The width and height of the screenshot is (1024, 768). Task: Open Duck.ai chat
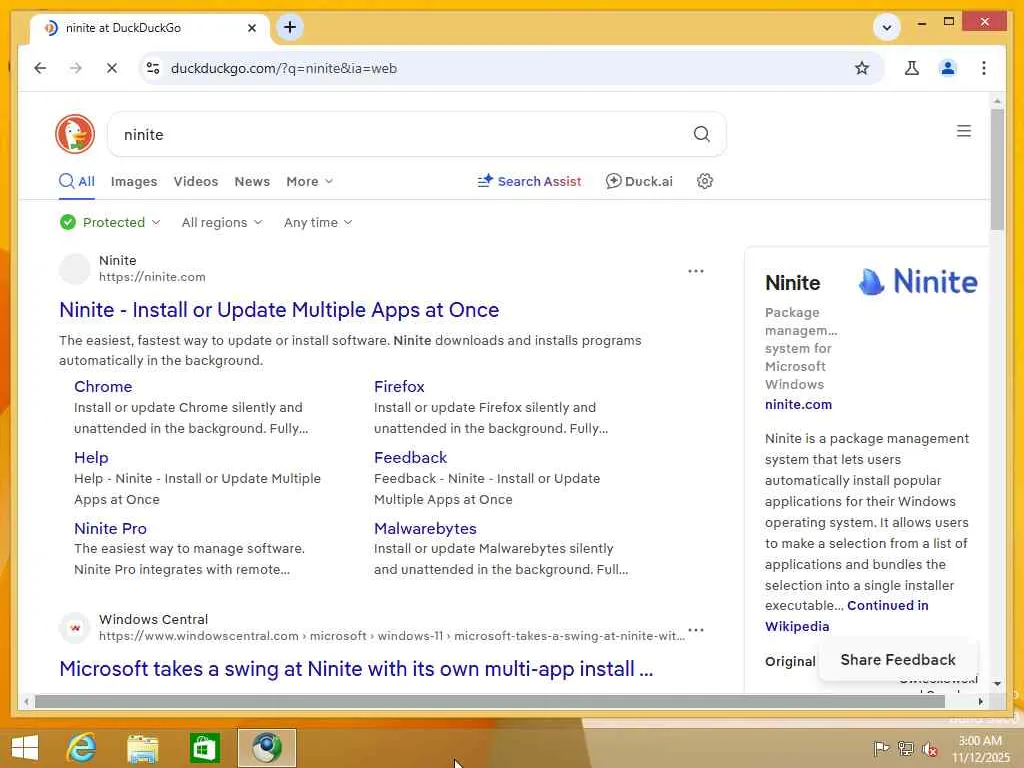coord(639,182)
